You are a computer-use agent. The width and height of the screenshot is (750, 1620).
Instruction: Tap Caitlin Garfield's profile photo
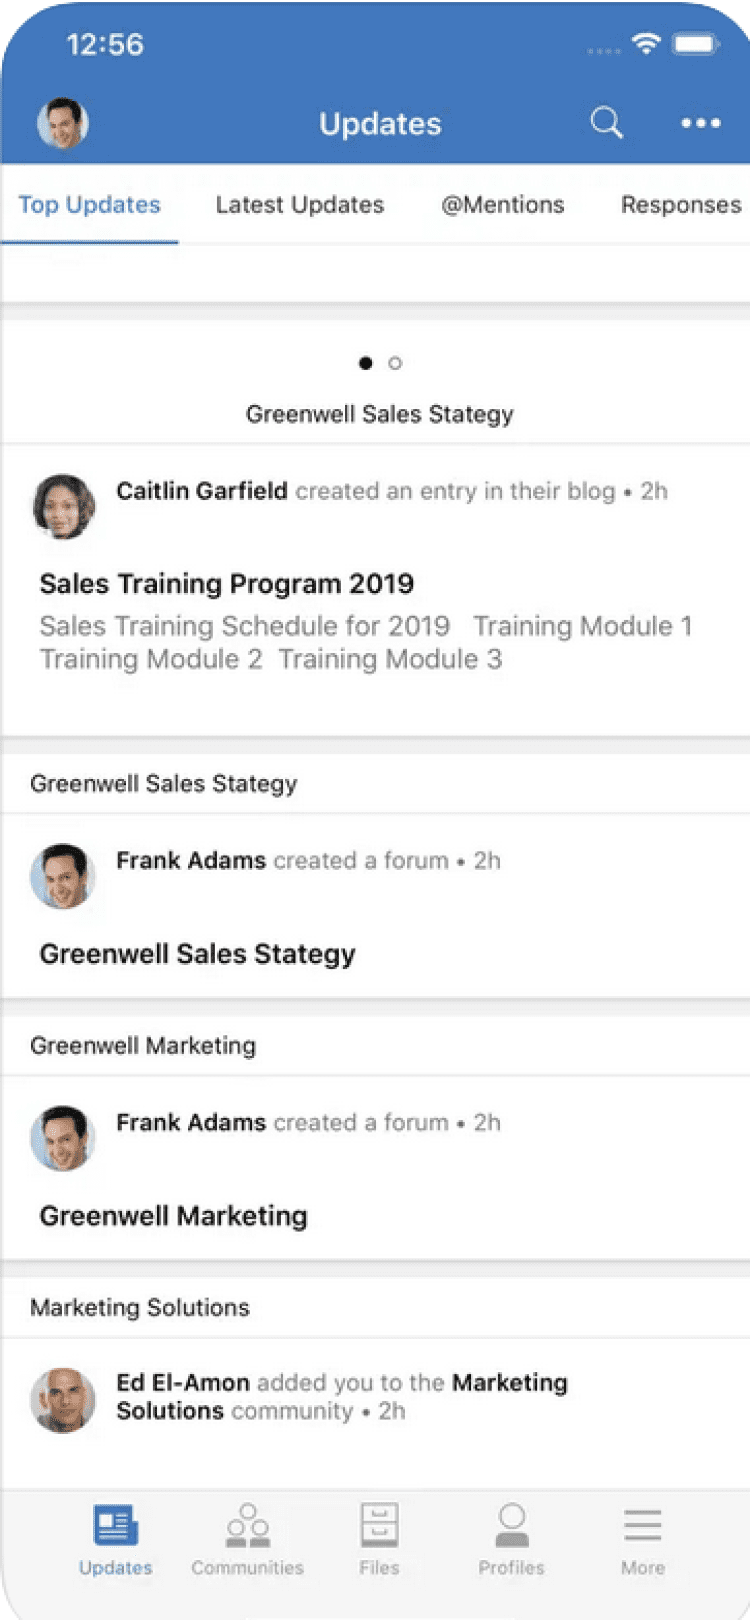click(x=64, y=506)
